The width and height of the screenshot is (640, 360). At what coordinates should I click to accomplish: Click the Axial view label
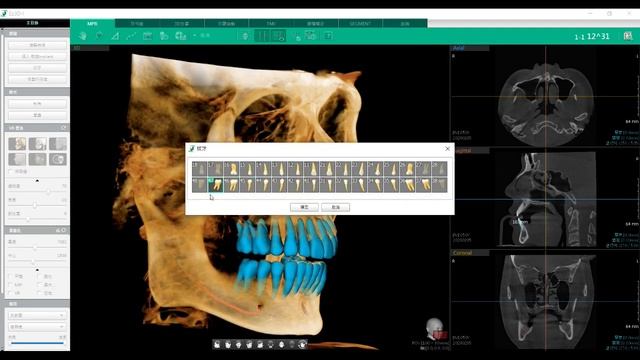tap(459, 48)
